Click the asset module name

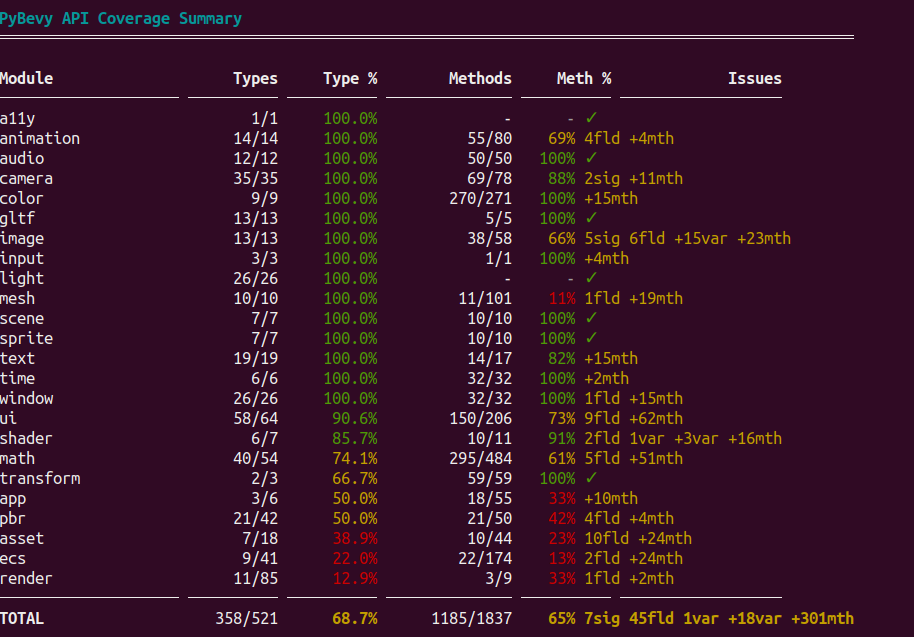22,539
